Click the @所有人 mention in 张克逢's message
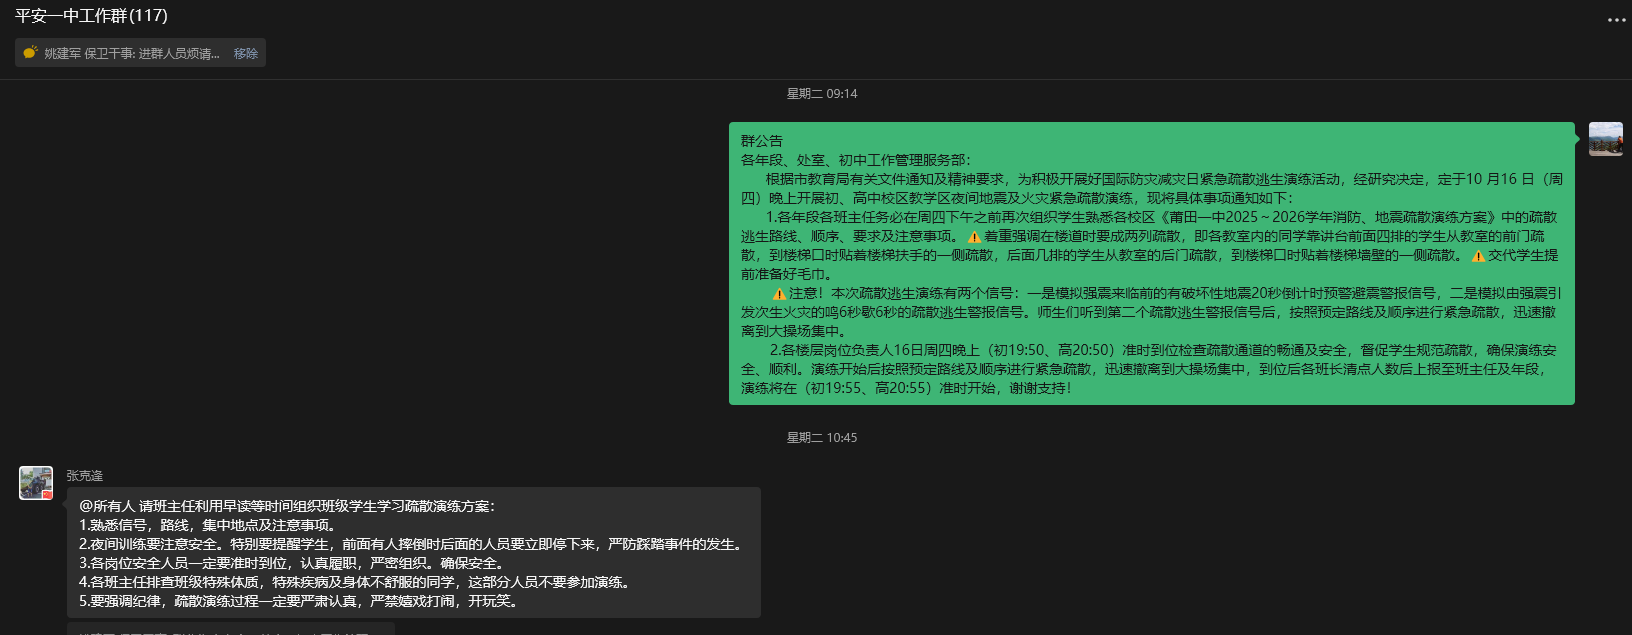Screen dimensions: 1632x635 (x=107, y=506)
